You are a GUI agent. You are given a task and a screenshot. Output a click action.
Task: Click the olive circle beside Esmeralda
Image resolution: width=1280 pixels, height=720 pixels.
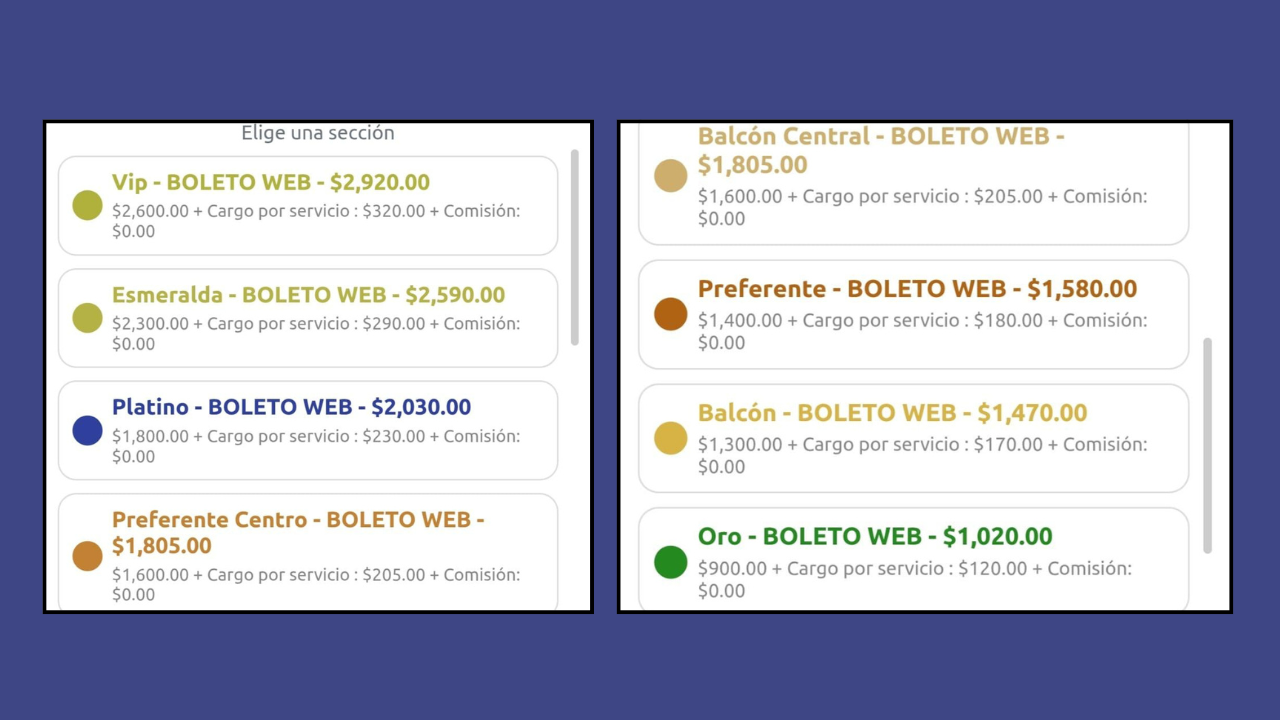pos(87,318)
